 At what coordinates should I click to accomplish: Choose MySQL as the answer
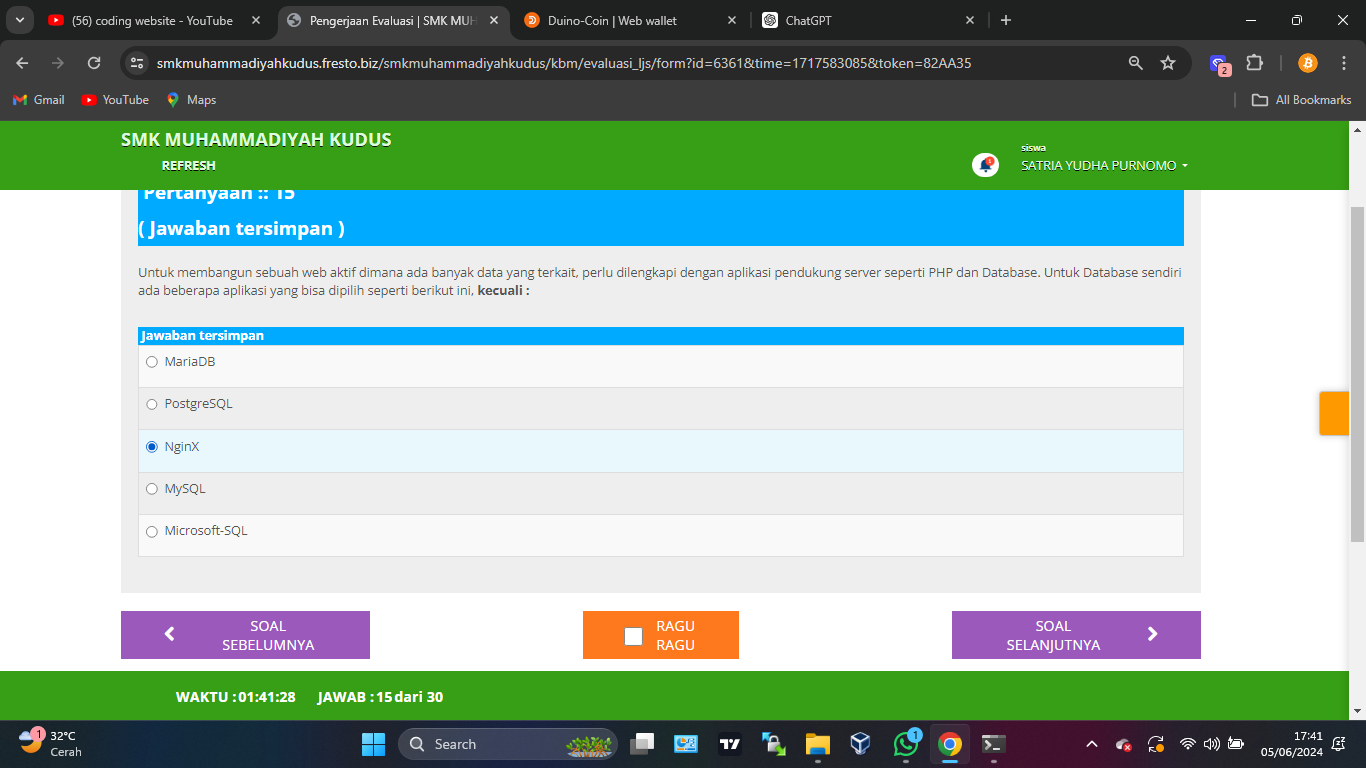click(x=152, y=489)
